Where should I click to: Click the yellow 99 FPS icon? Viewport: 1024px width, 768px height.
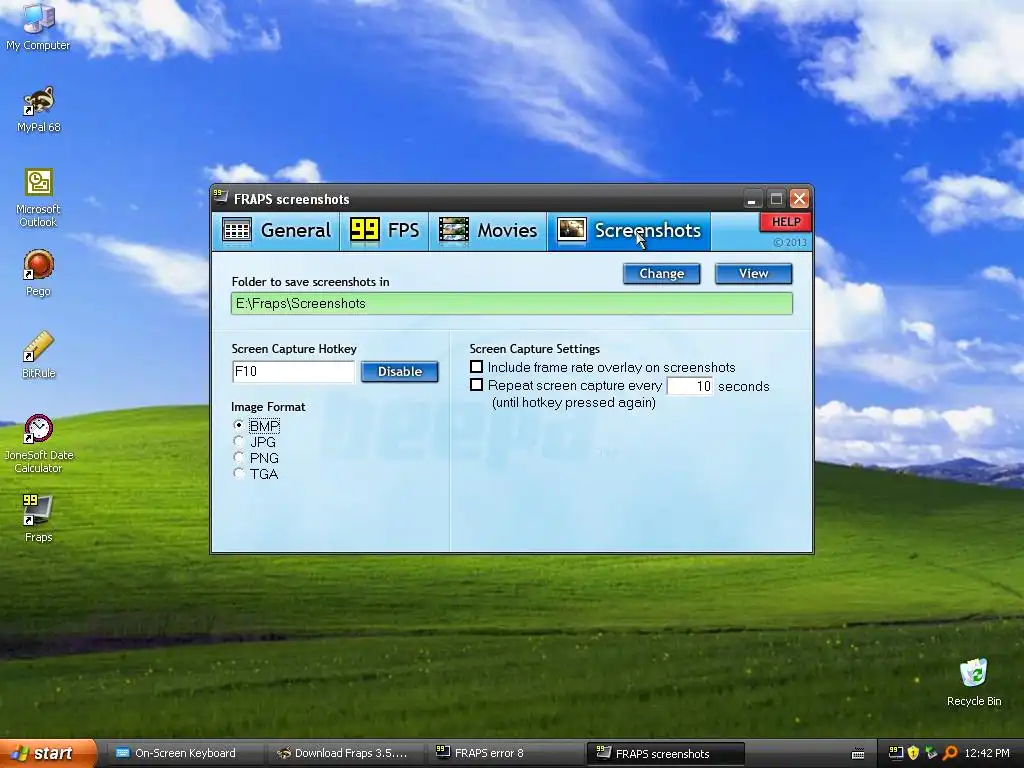click(x=364, y=230)
